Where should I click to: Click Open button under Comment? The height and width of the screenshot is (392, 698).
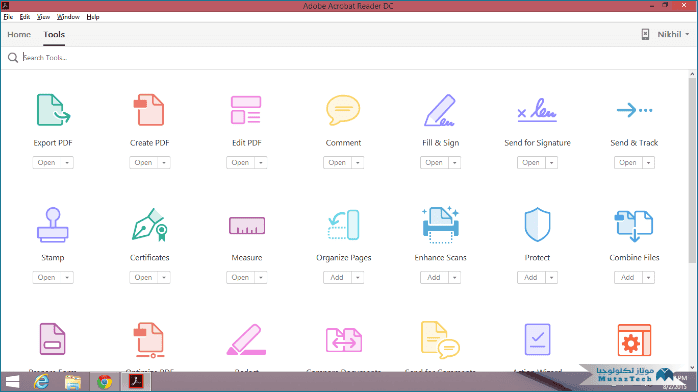[x=337, y=163]
